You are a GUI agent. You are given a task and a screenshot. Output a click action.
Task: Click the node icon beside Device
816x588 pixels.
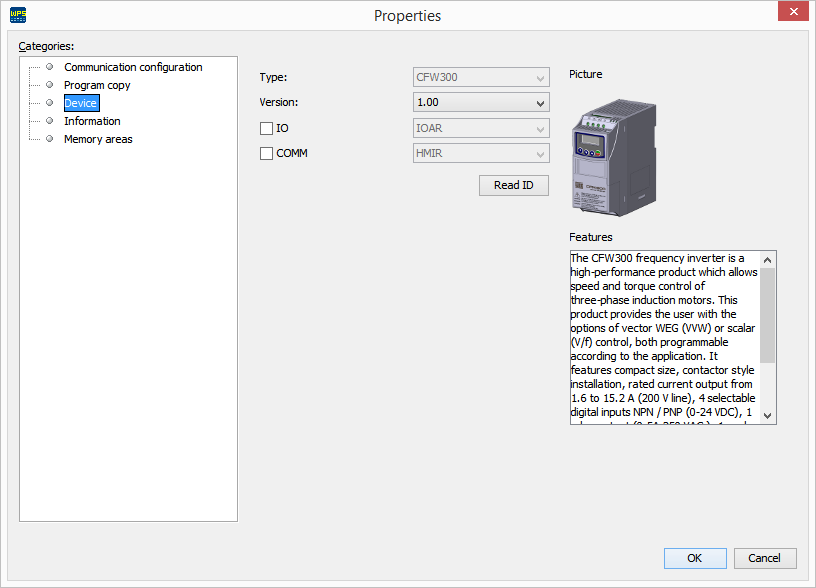click(x=47, y=103)
